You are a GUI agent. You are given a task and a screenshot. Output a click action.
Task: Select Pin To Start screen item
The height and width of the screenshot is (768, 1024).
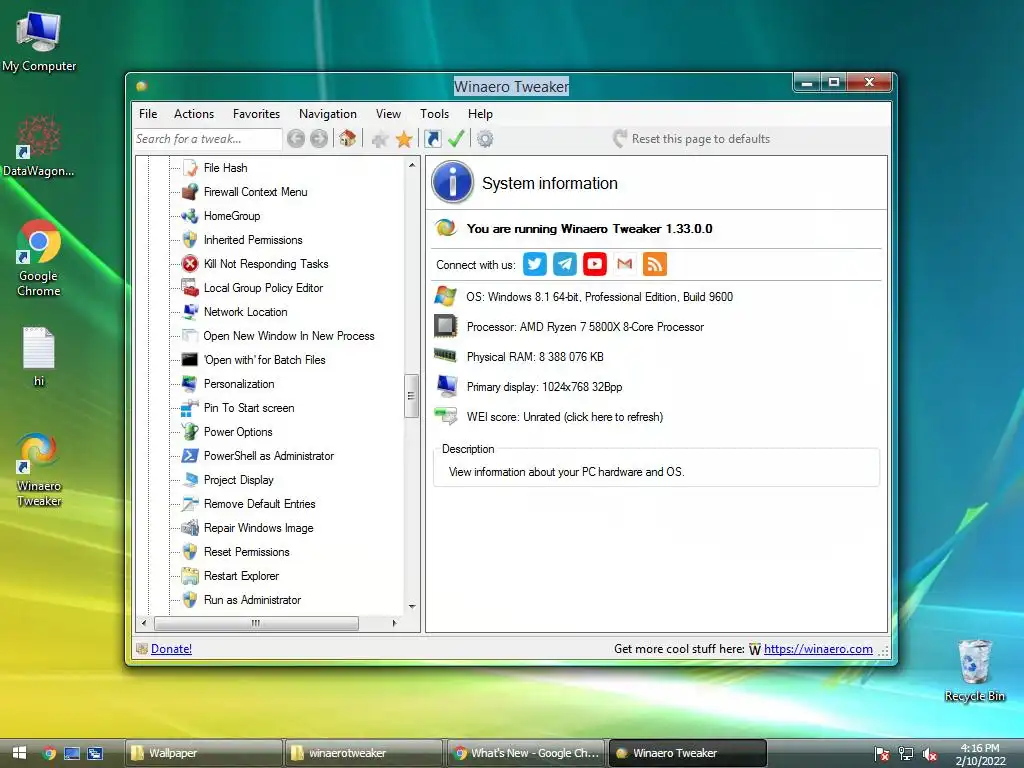249,408
